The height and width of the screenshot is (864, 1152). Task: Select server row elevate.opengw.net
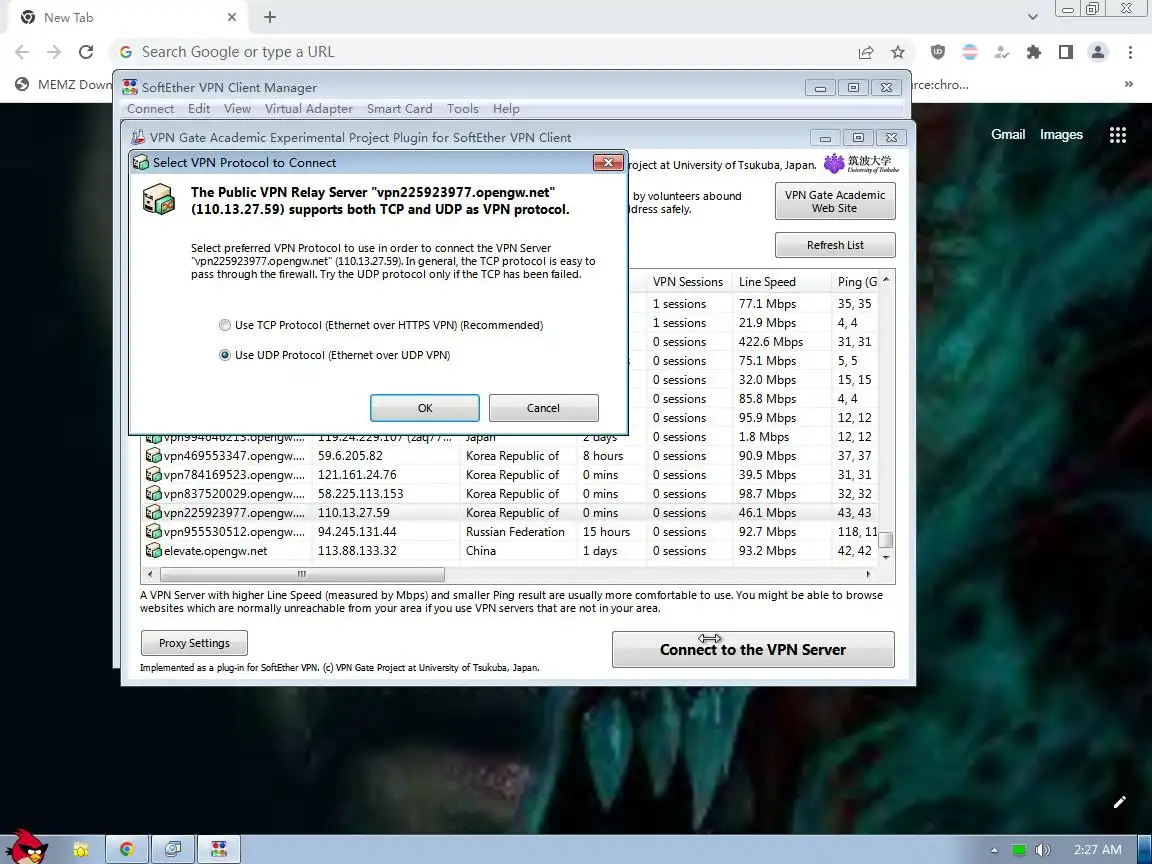509,551
